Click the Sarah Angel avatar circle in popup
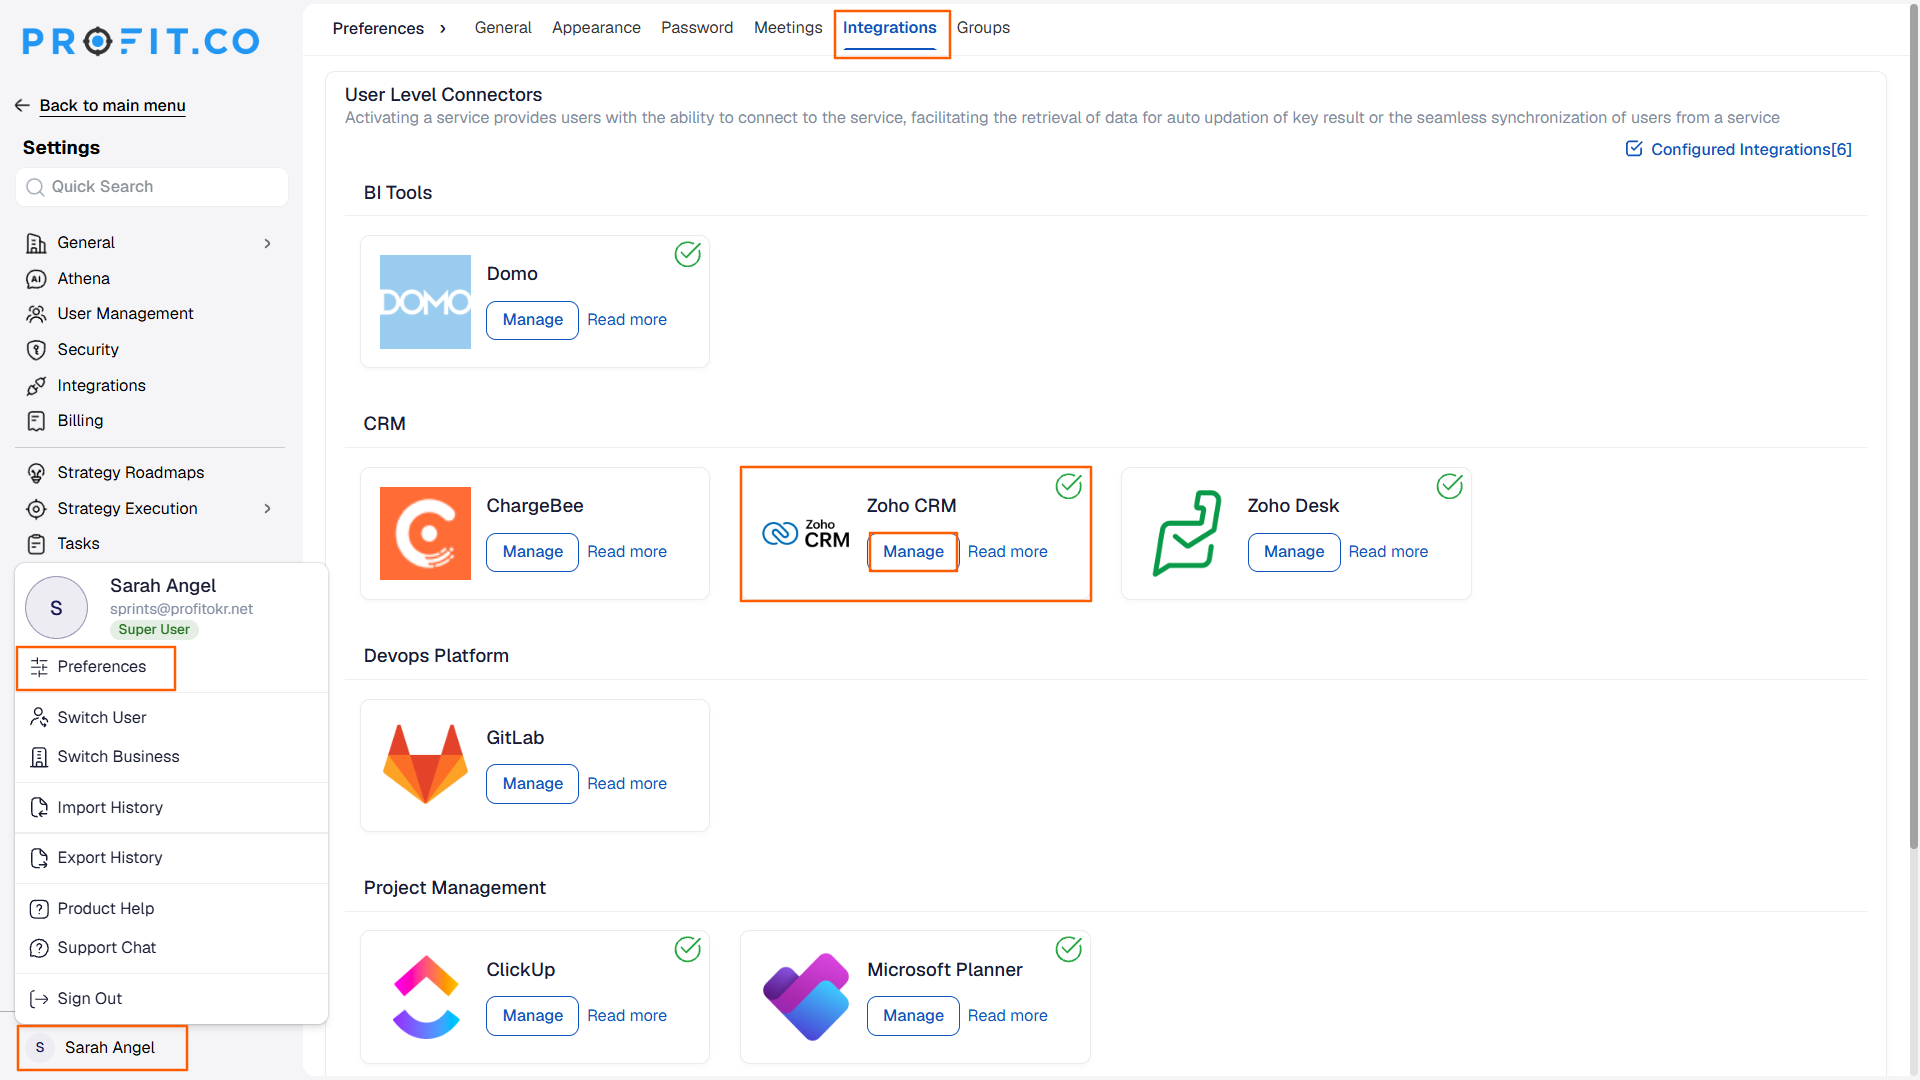 56,608
